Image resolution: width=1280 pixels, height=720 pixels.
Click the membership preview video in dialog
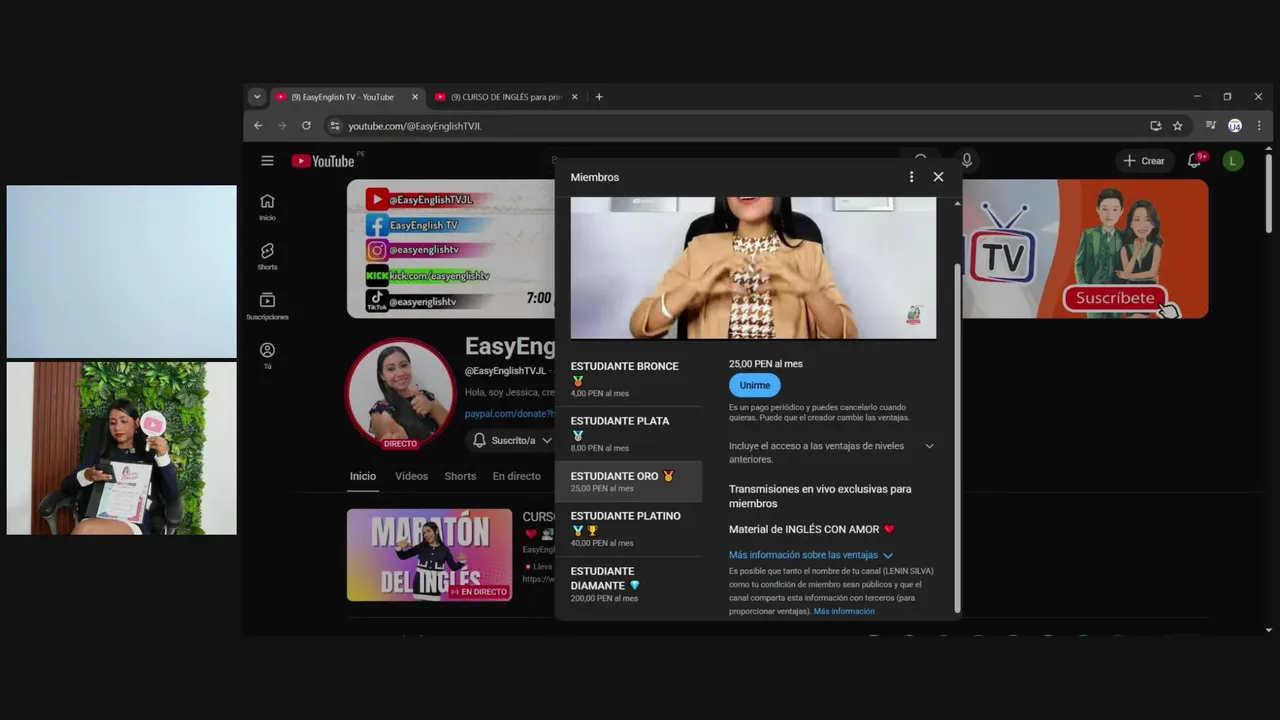point(753,268)
